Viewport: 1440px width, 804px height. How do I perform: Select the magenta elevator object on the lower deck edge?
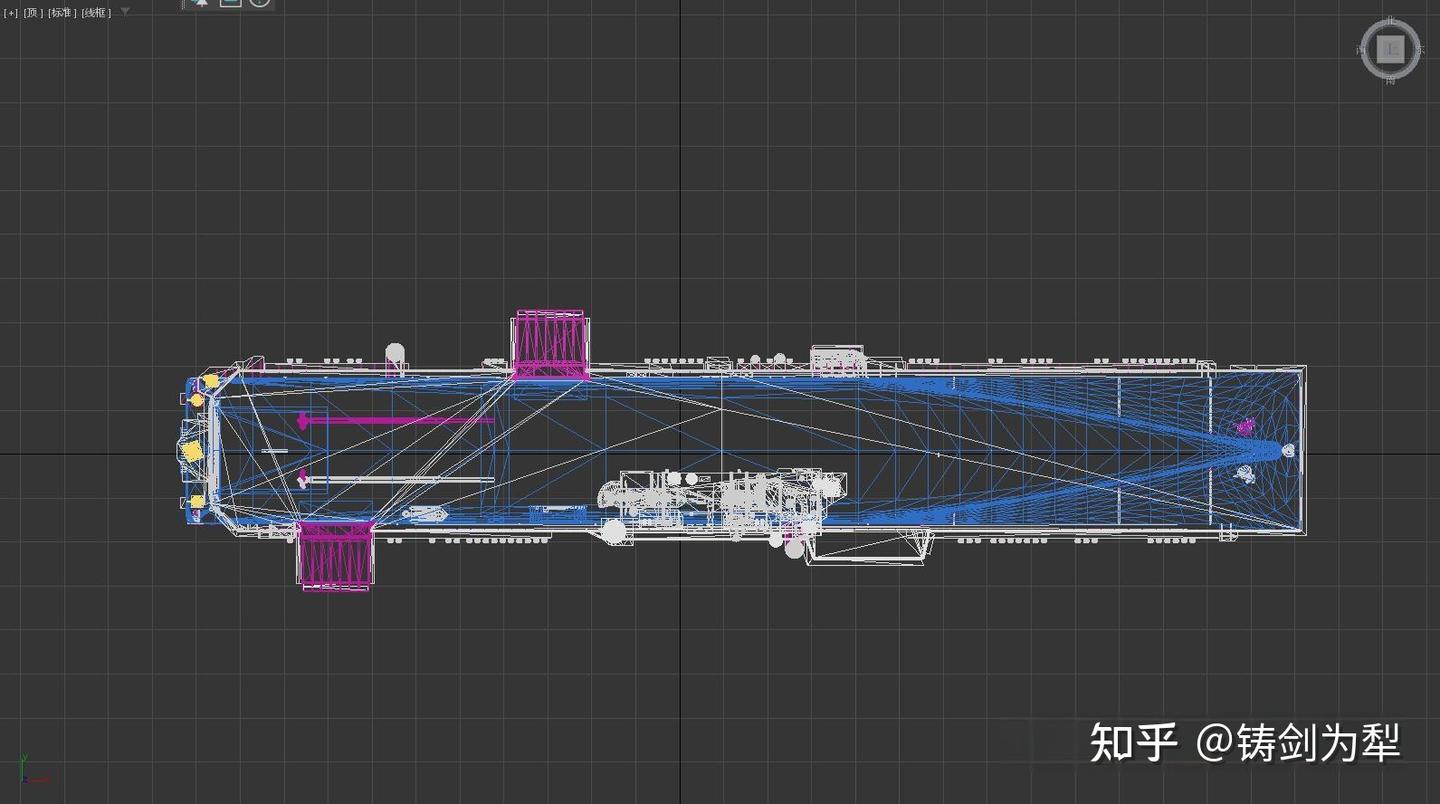coord(335,555)
